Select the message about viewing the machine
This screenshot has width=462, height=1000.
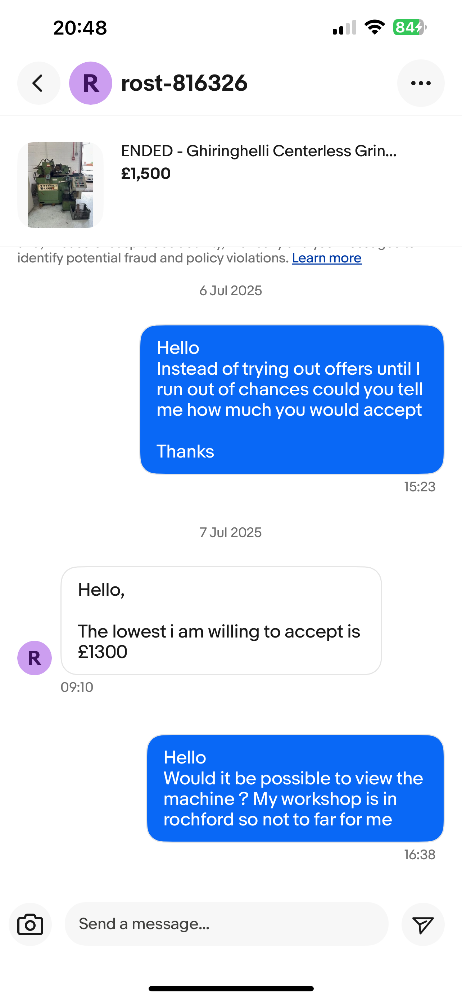[x=295, y=788]
